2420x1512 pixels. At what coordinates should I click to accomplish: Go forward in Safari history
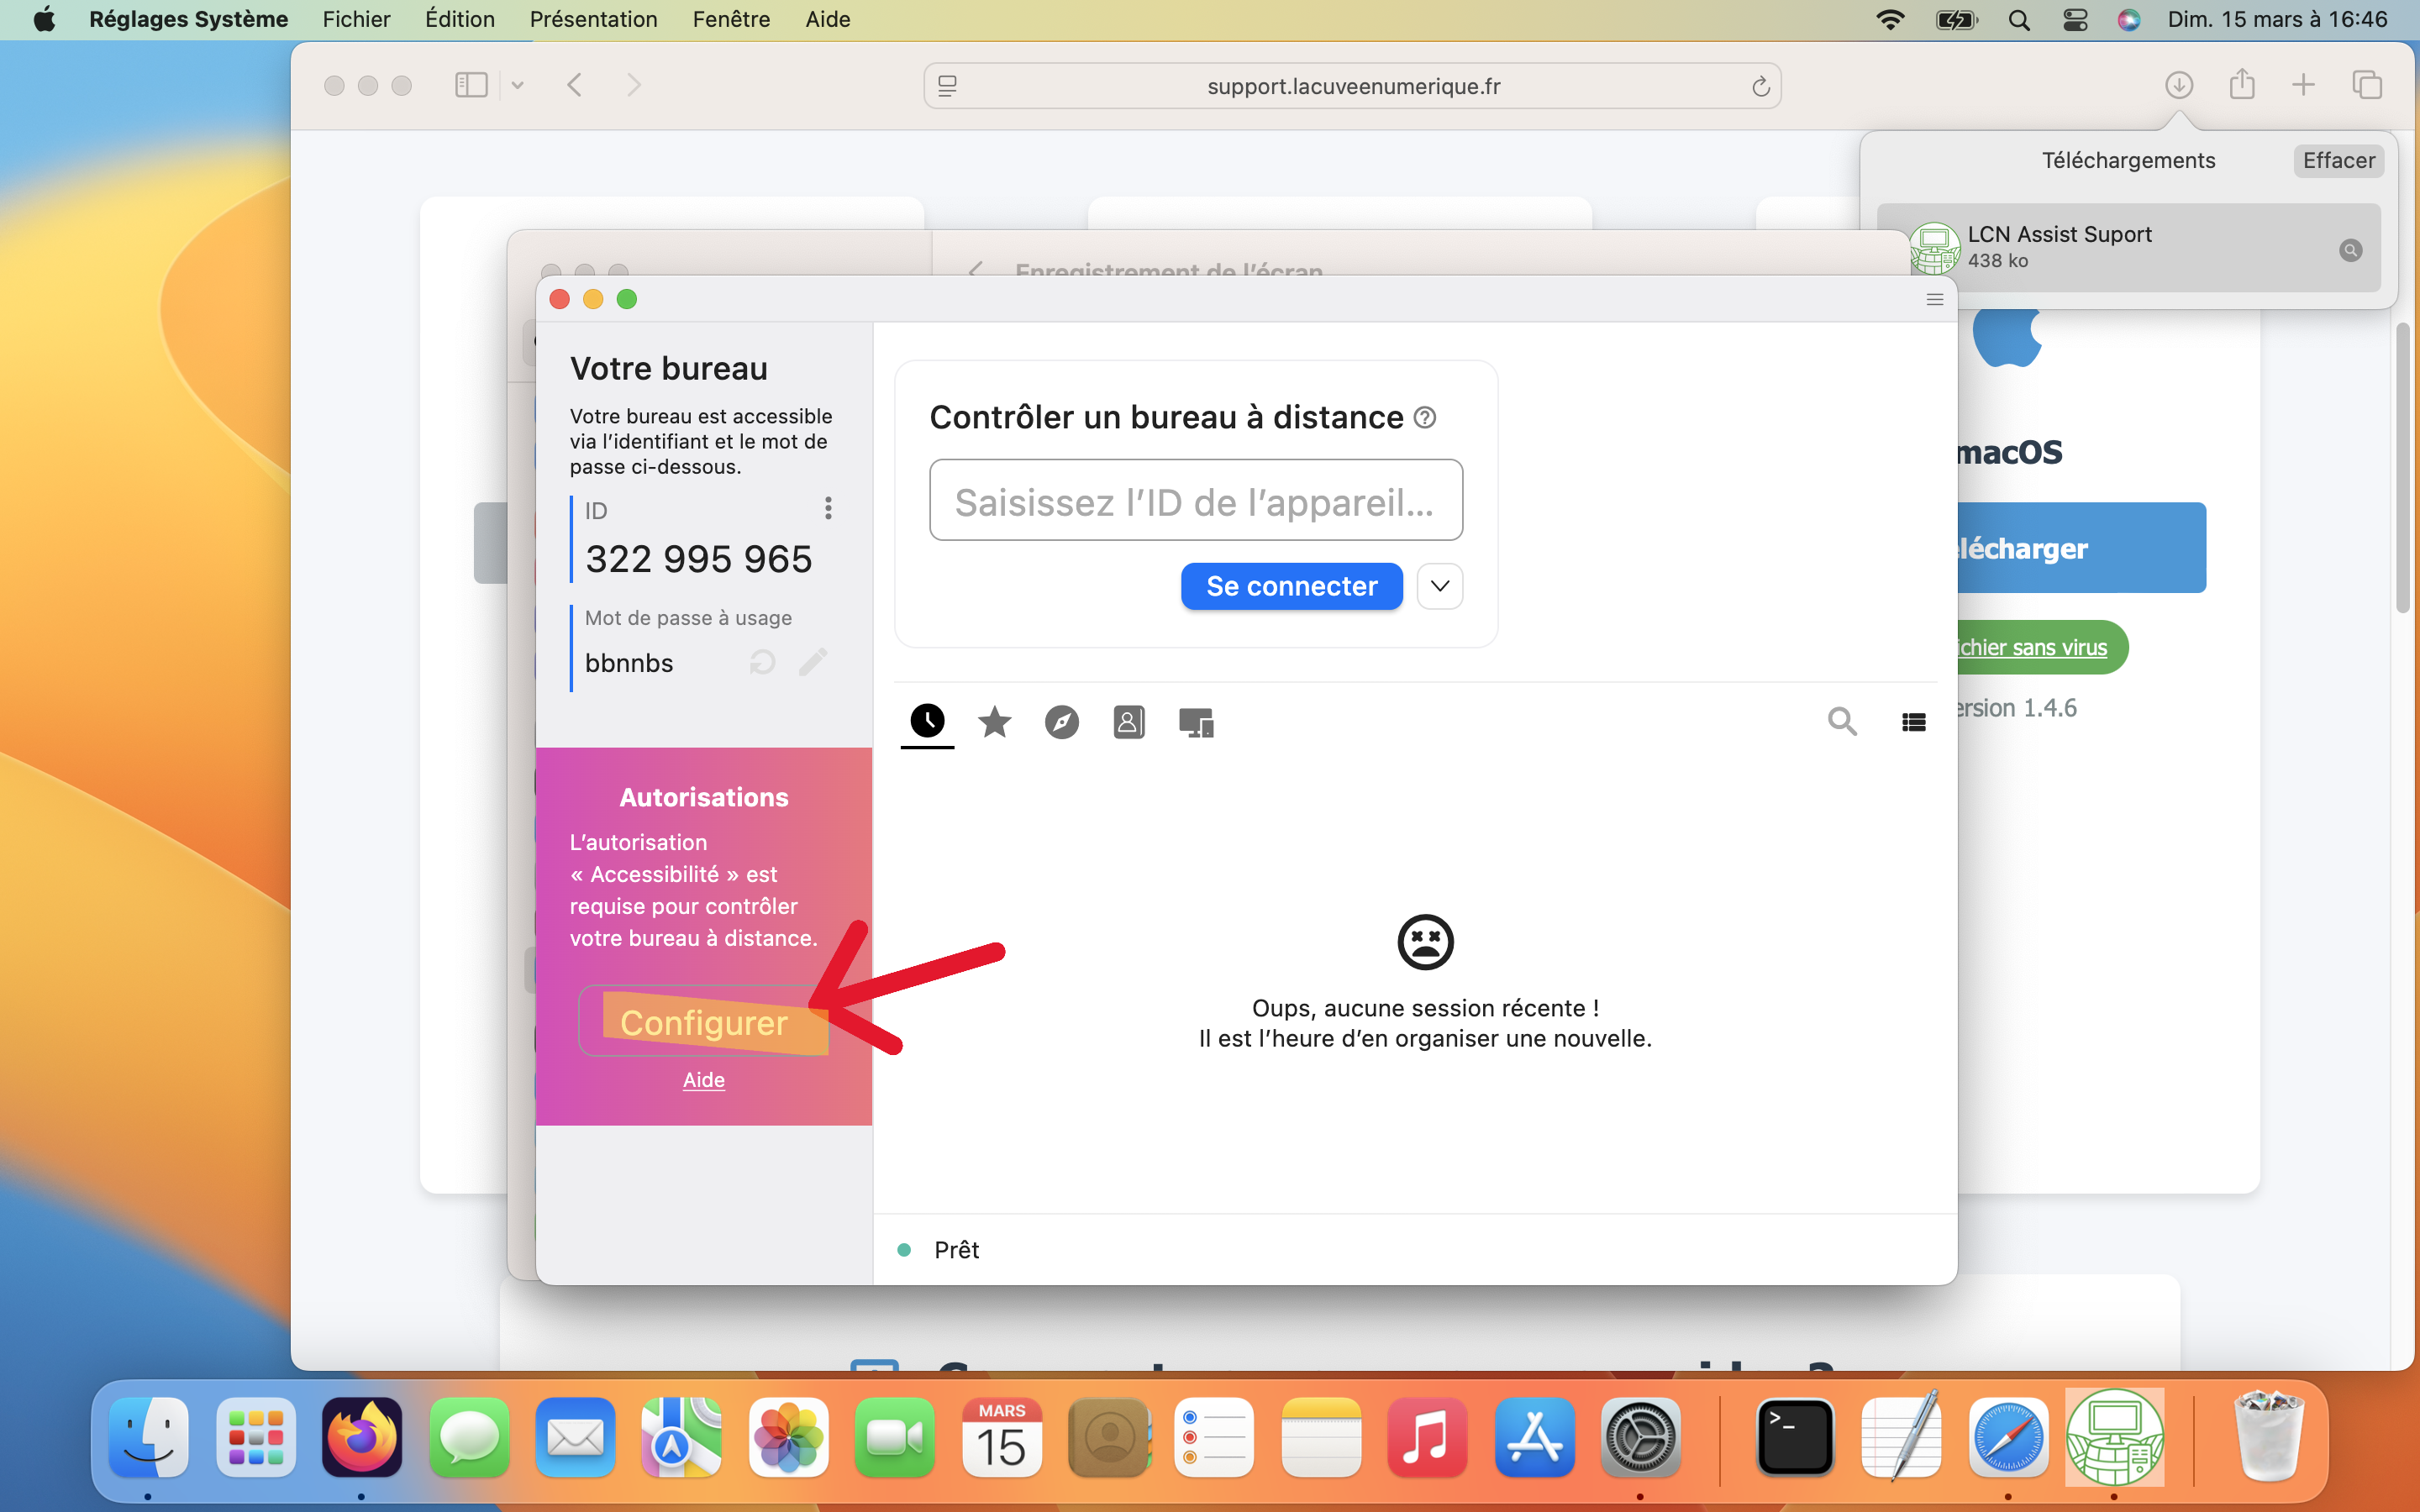click(634, 85)
